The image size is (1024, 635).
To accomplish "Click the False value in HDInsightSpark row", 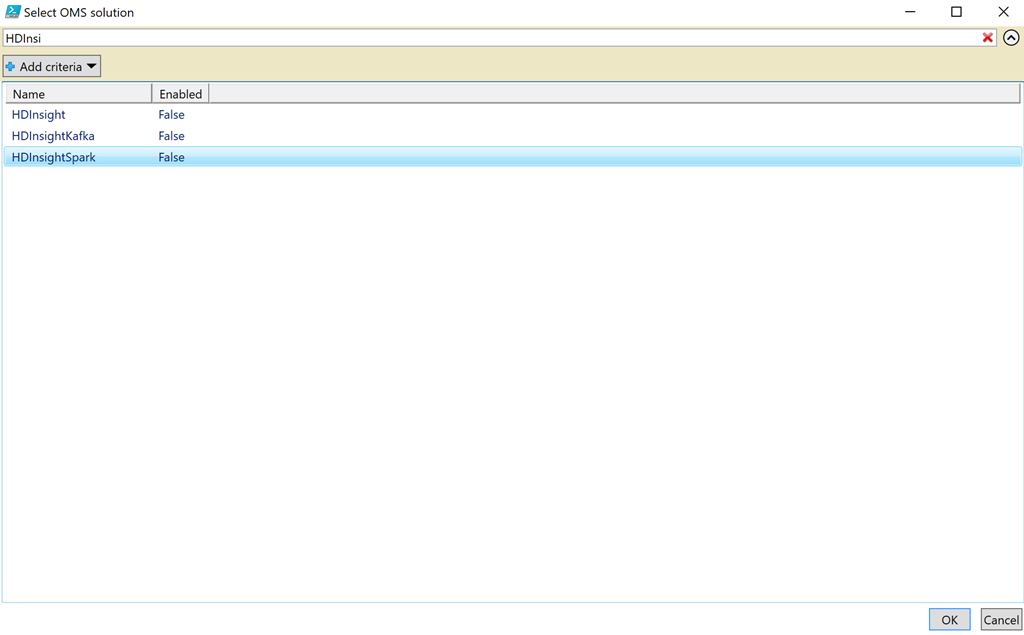I will (x=171, y=157).
